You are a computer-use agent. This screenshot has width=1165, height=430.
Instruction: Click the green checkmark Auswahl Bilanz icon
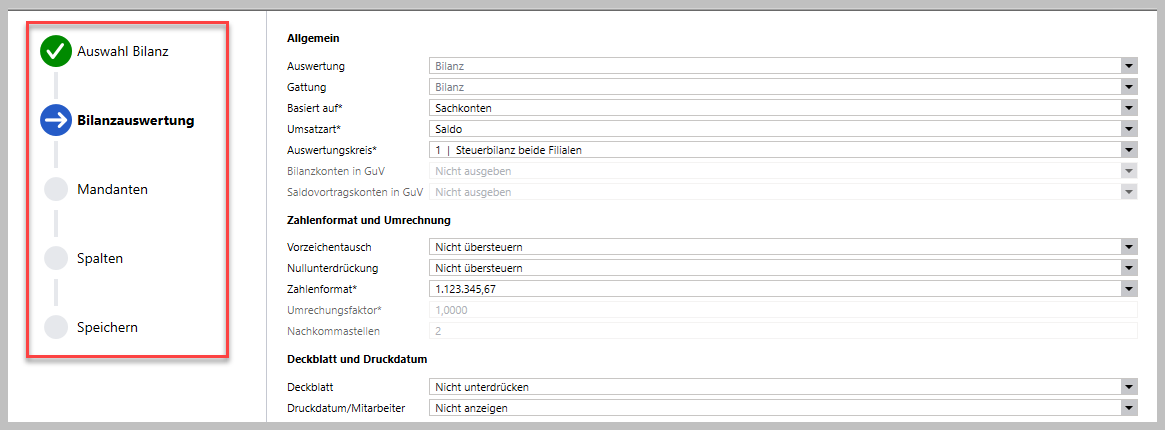[x=55, y=51]
